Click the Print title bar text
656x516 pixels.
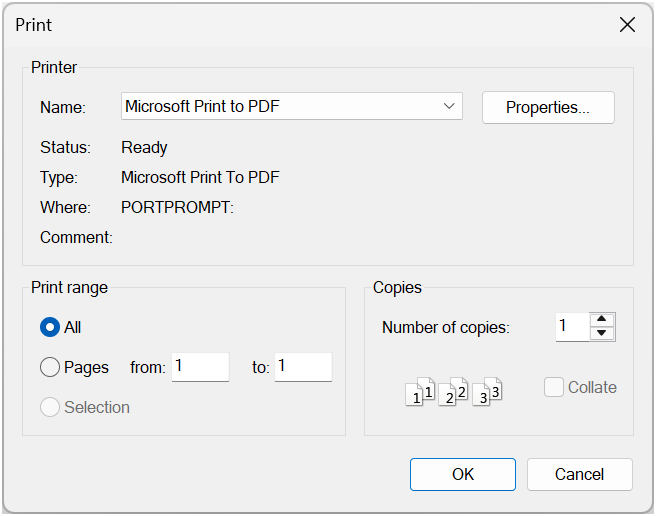34,25
